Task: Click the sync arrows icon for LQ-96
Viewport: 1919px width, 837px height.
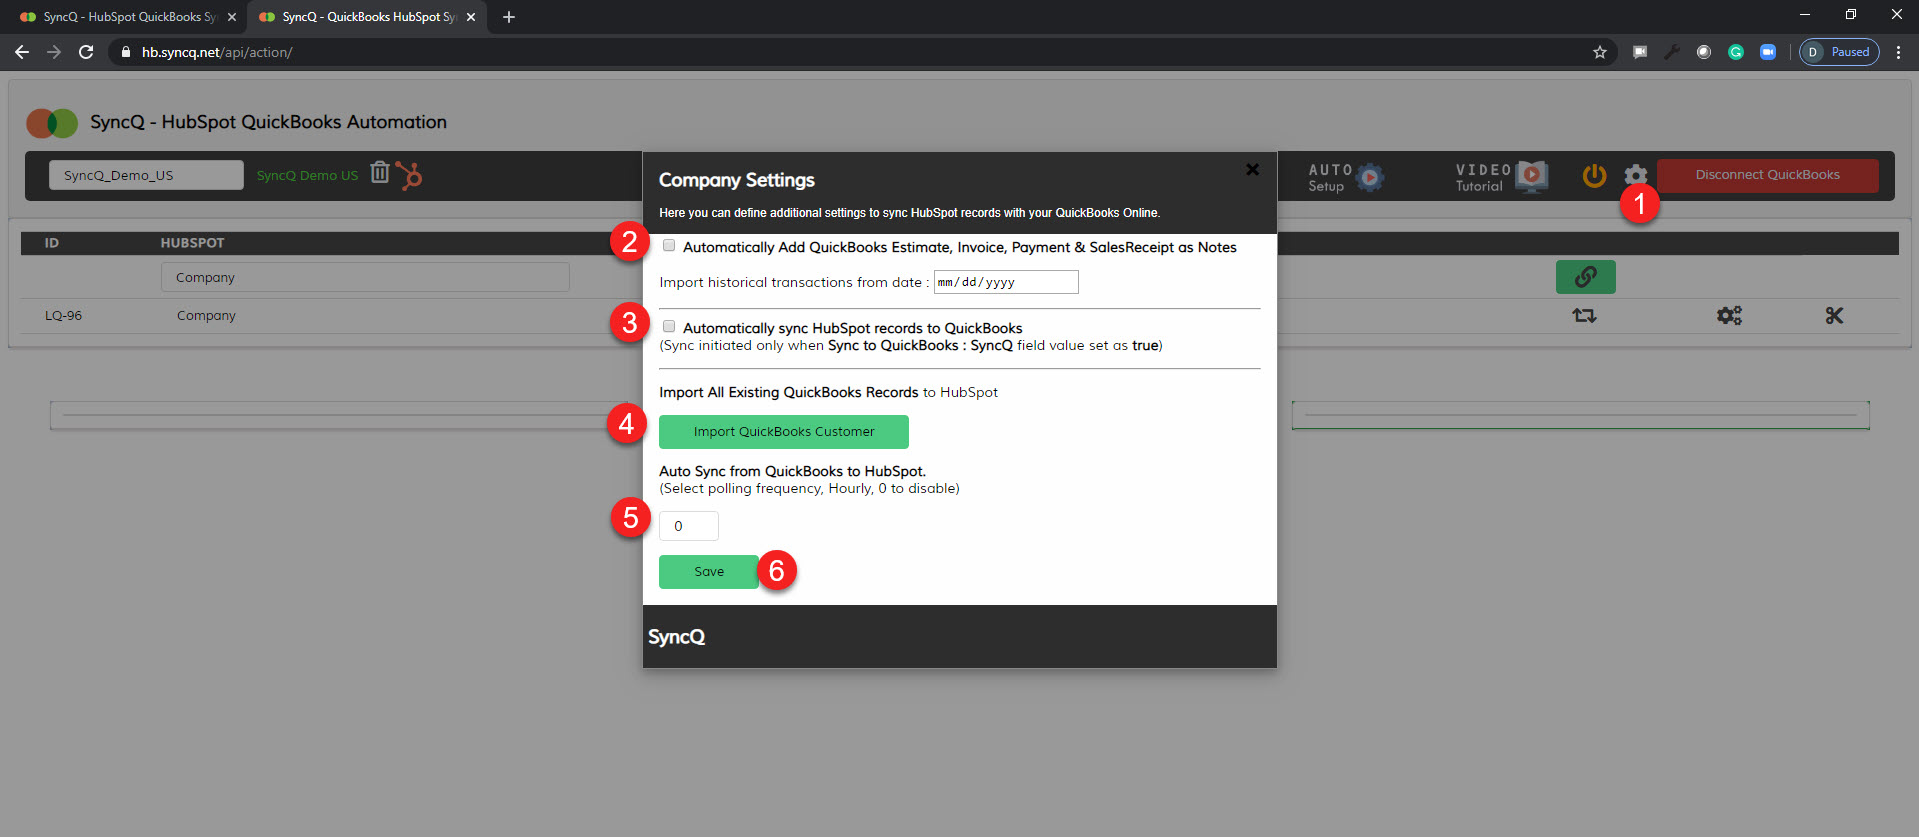Action: click(x=1584, y=316)
